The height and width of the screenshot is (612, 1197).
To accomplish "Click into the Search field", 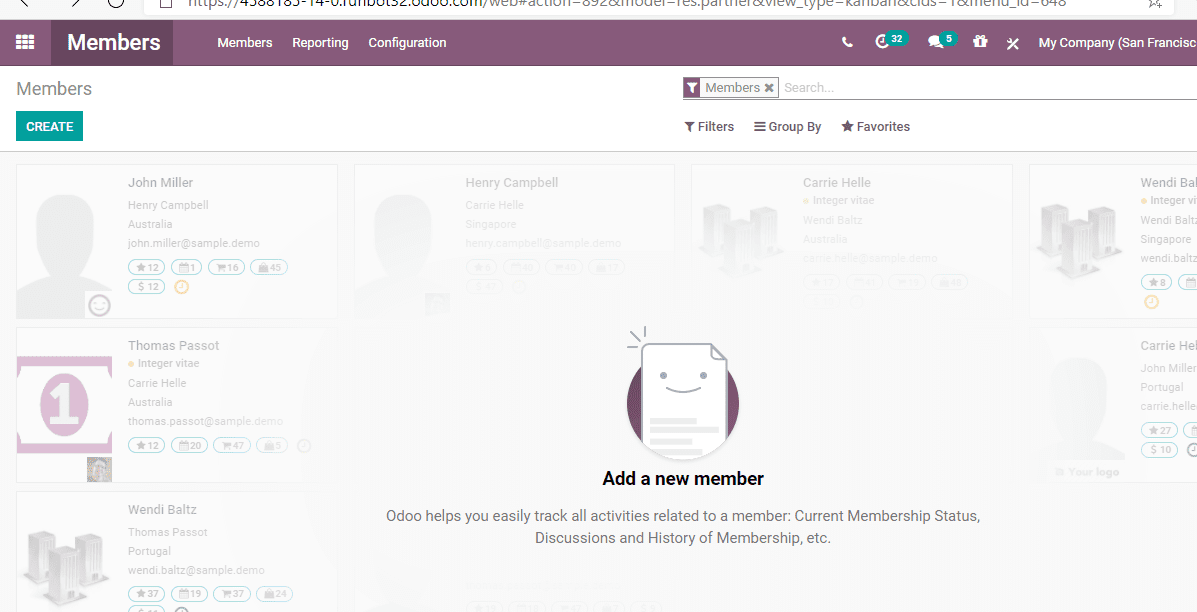I will 989,88.
